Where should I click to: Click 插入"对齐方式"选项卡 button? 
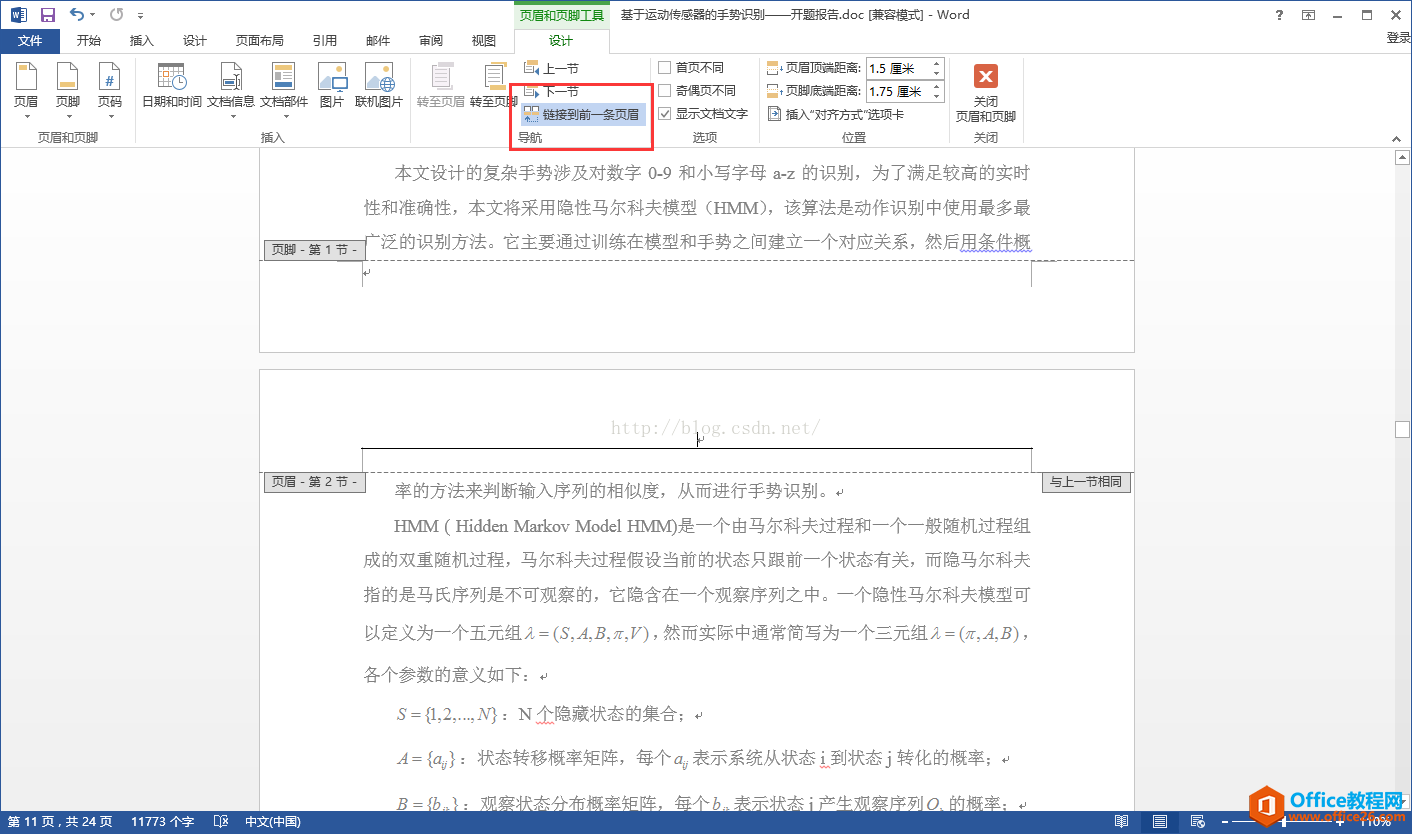tap(836, 114)
